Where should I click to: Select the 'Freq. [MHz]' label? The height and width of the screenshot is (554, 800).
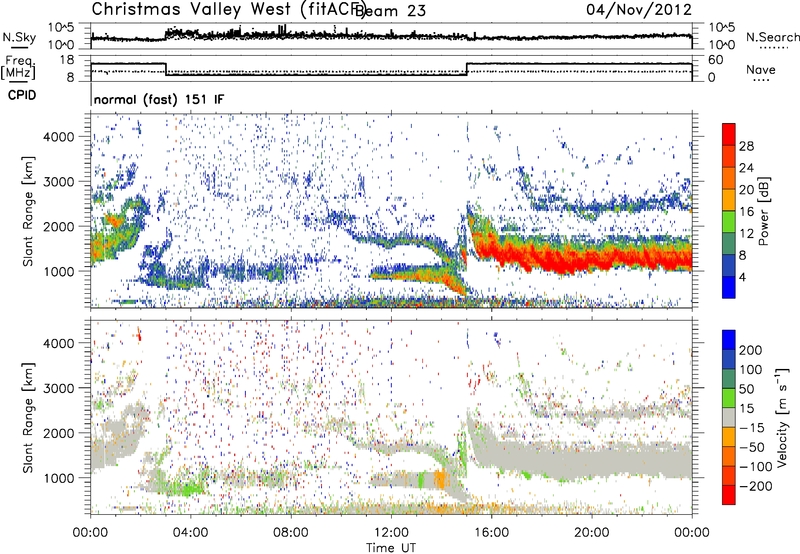[x=18, y=67]
